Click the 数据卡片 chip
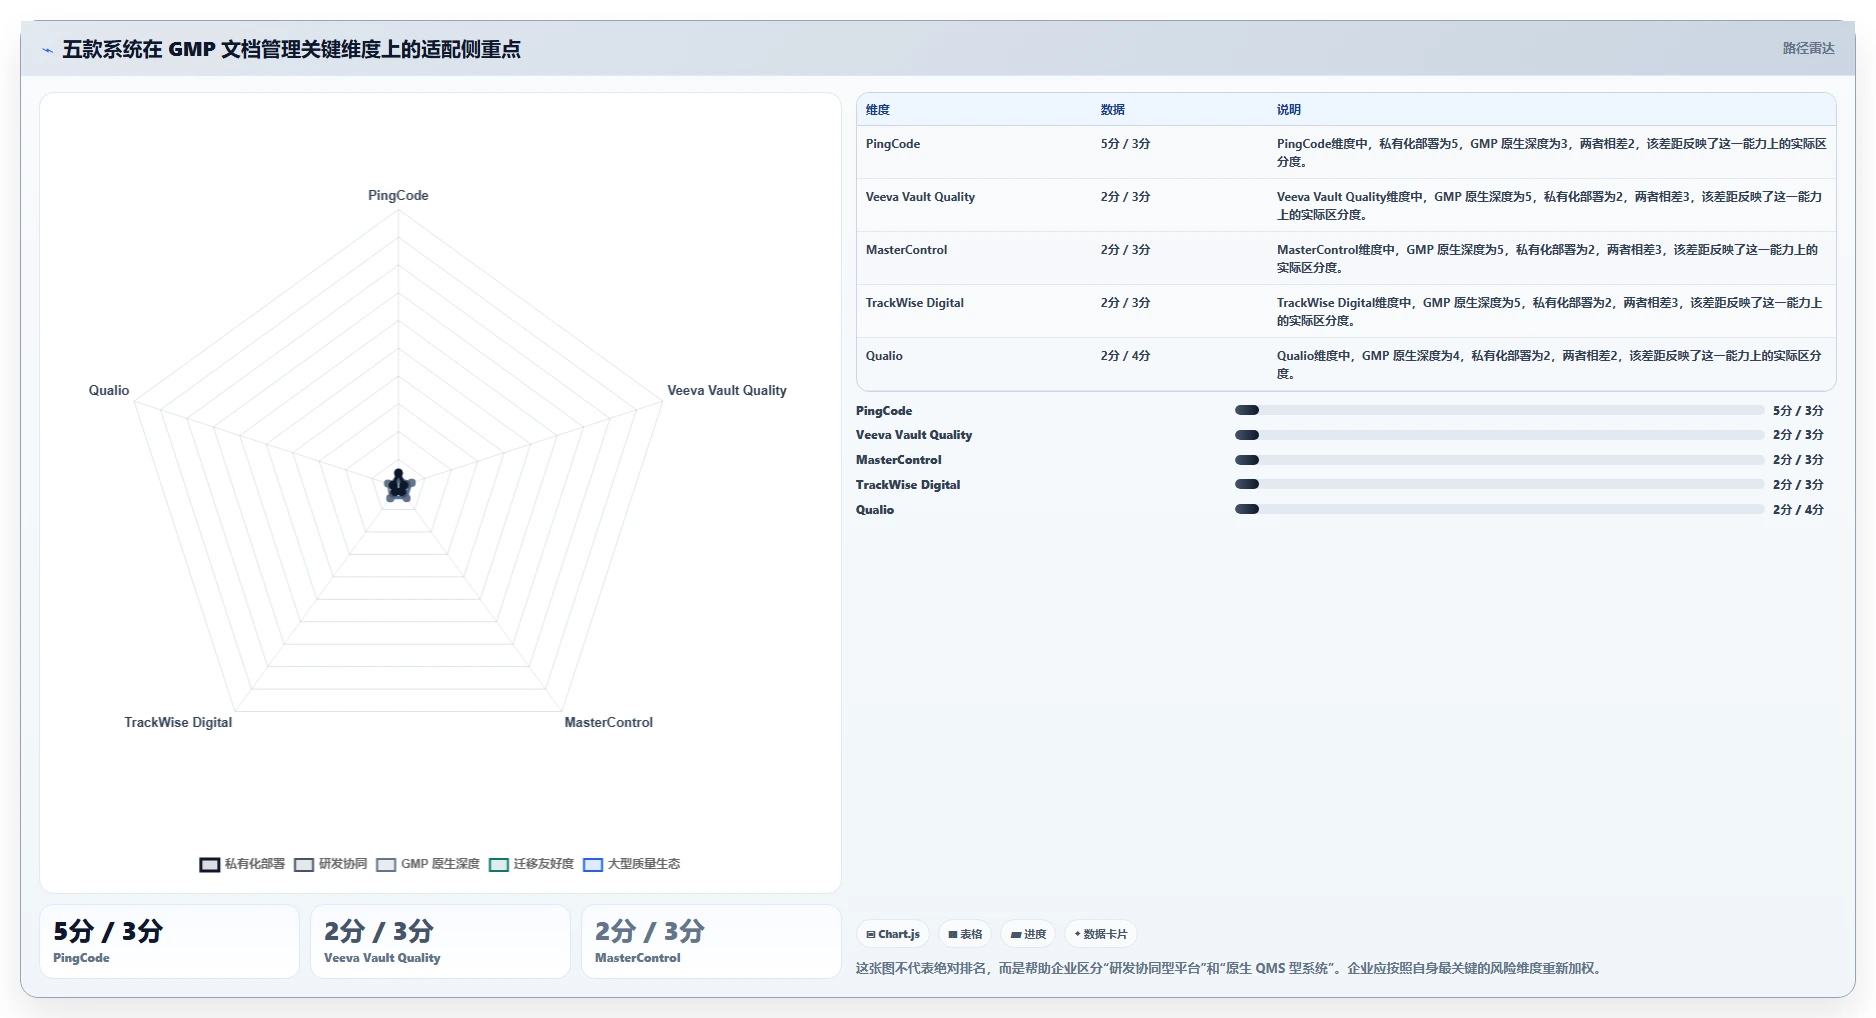The image size is (1876, 1018). click(1100, 934)
